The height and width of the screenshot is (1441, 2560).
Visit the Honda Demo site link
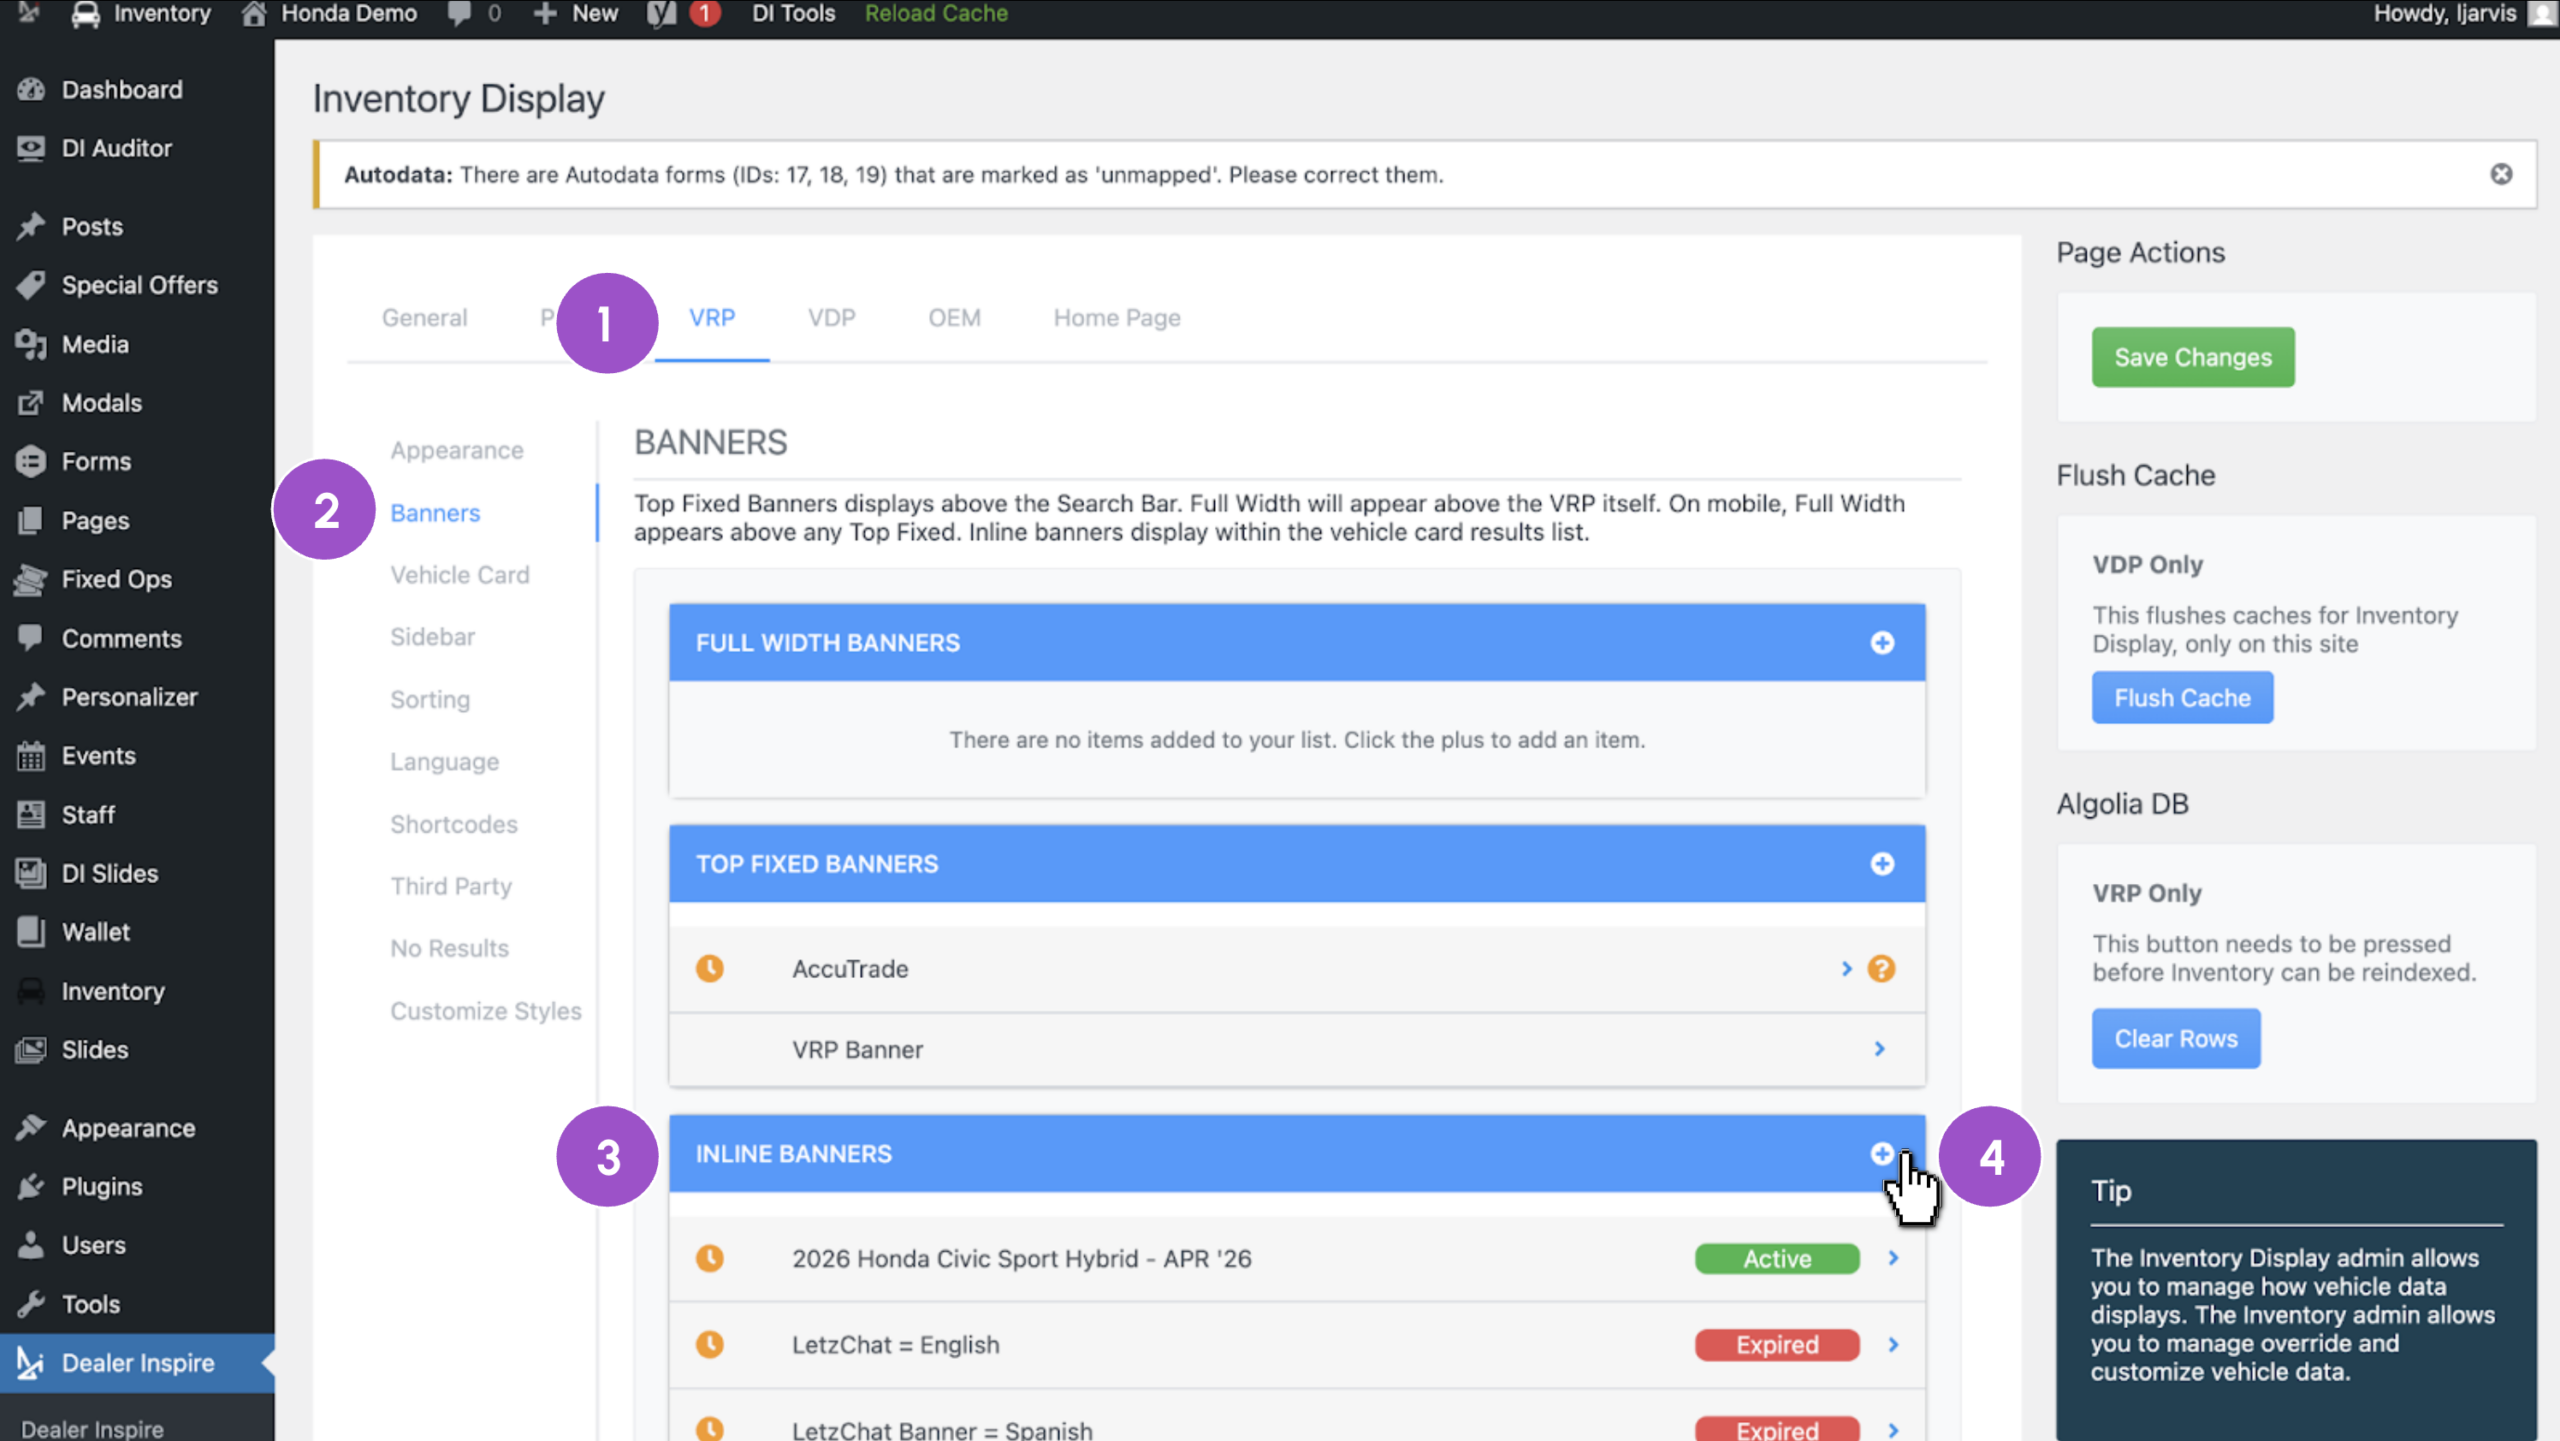[x=330, y=14]
